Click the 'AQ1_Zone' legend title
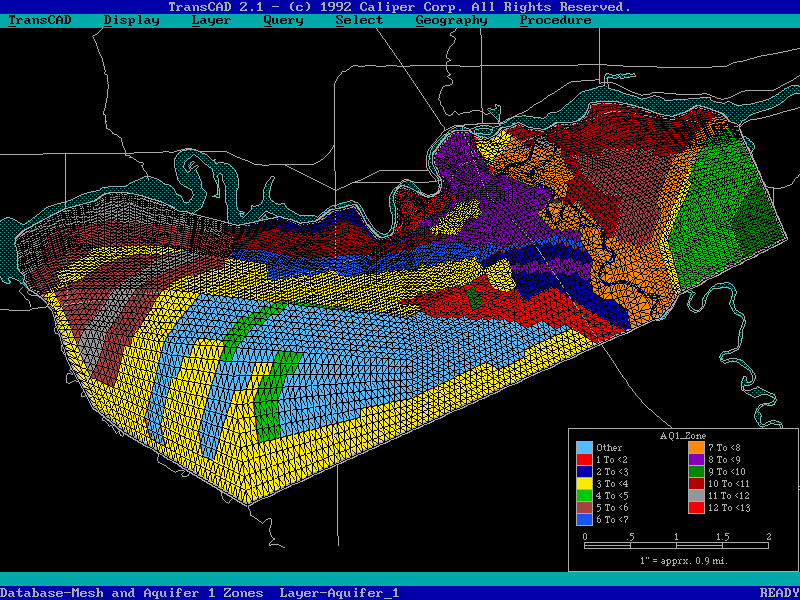Image resolution: width=800 pixels, height=600 pixels. tap(683, 436)
